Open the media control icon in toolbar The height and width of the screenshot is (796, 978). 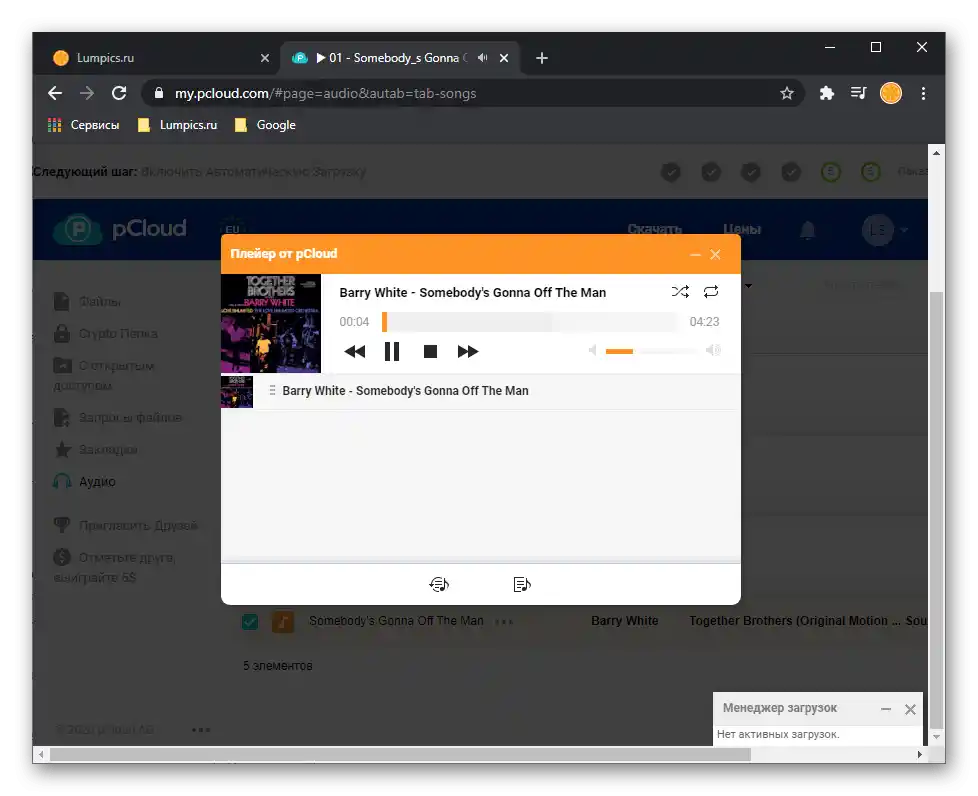[859, 94]
